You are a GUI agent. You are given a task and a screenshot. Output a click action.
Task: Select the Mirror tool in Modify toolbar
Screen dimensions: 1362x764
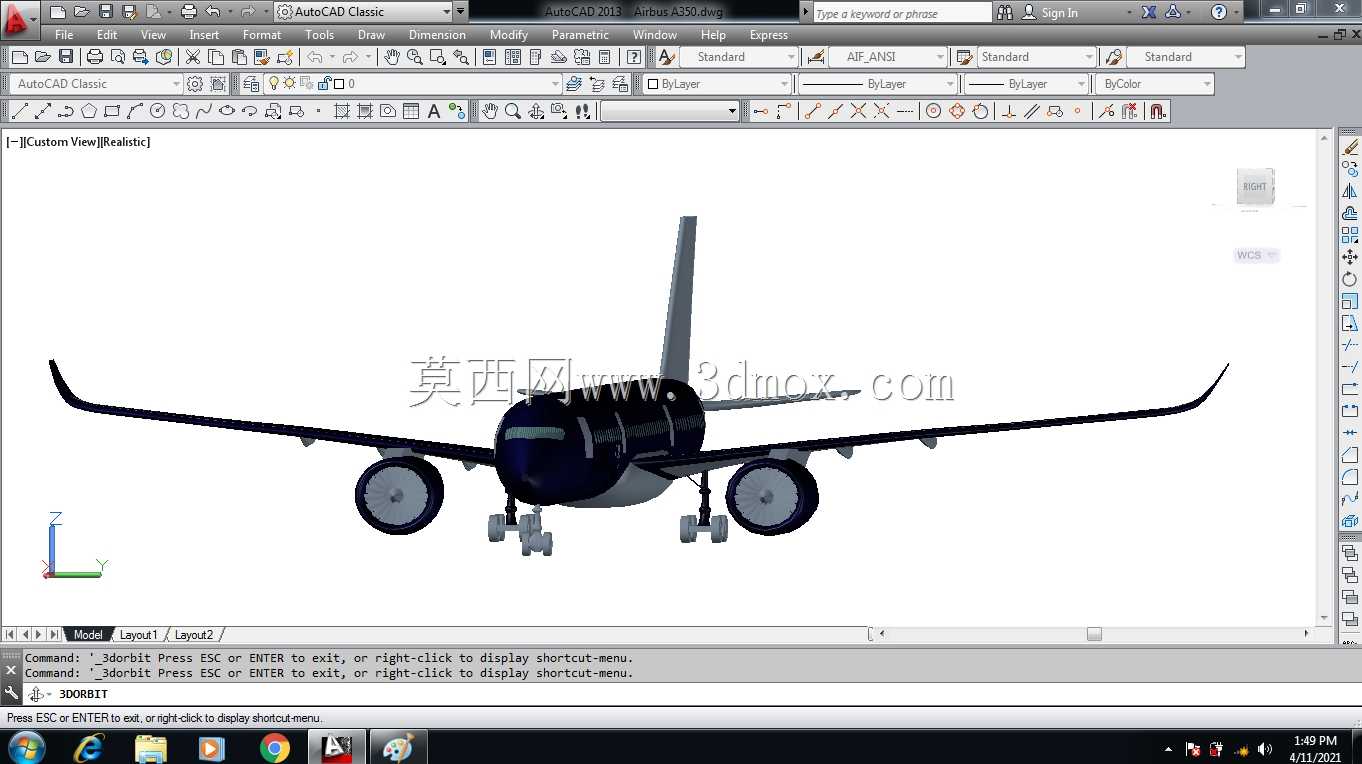click(x=1350, y=191)
